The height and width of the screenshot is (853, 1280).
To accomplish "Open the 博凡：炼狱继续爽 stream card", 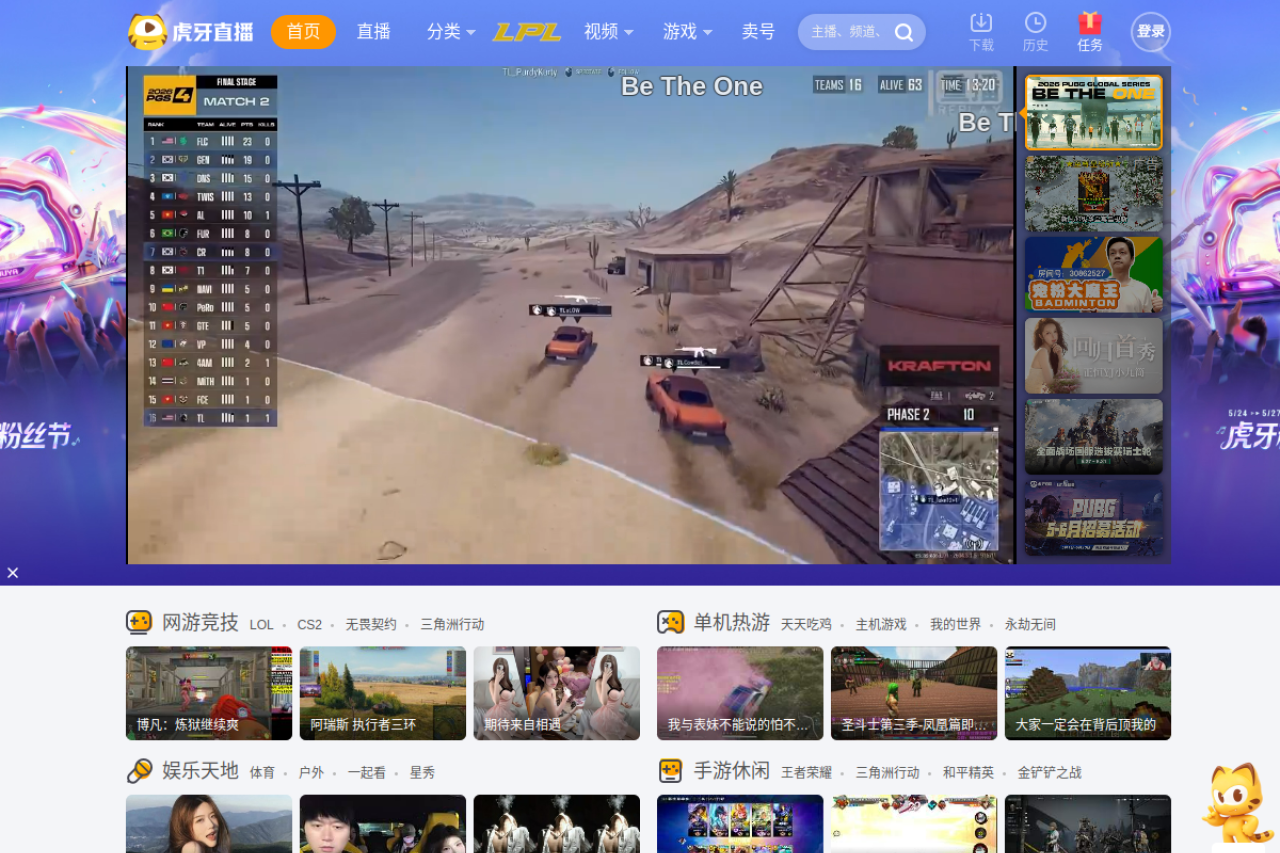I will coord(209,693).
